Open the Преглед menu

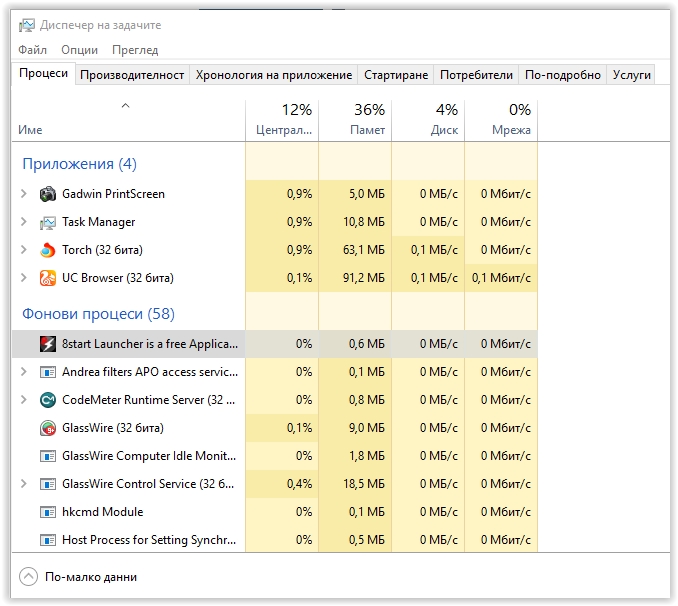click(x=135, y=50)
